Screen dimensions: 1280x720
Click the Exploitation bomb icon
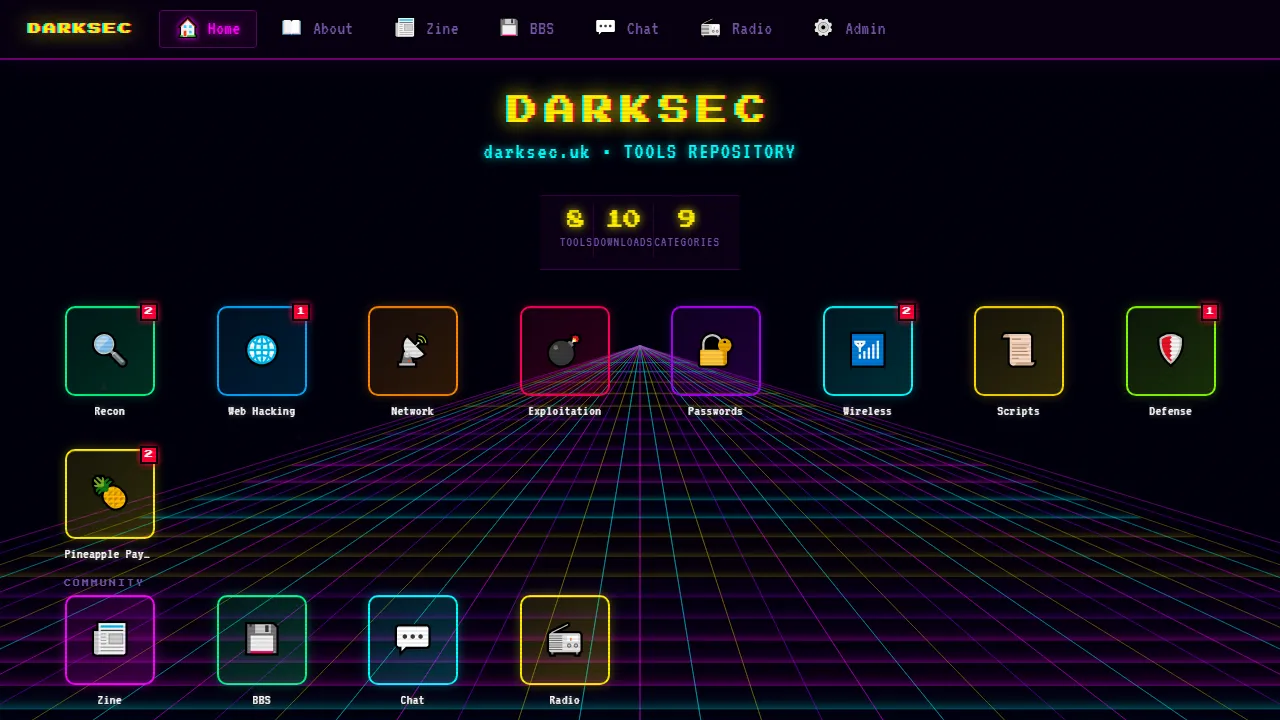564,351
